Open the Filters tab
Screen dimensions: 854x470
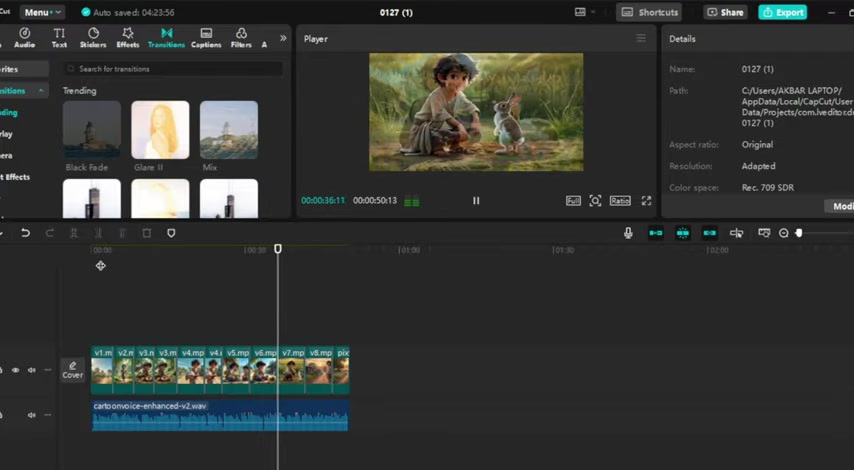pyautogui.click(x=241, y=38)
